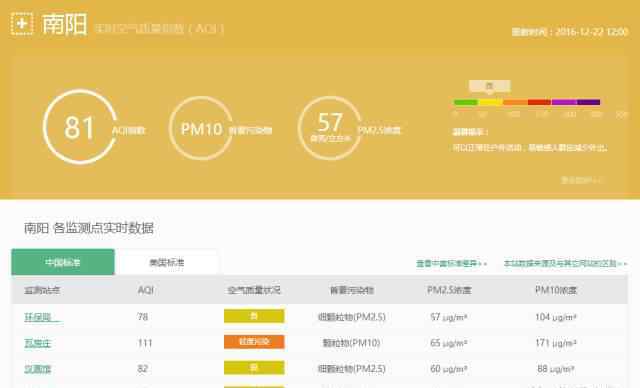The width and height of the screenshot is (640, 388).
Task: Click the orange 轻度污染 badge
Action: pos(254,342)
